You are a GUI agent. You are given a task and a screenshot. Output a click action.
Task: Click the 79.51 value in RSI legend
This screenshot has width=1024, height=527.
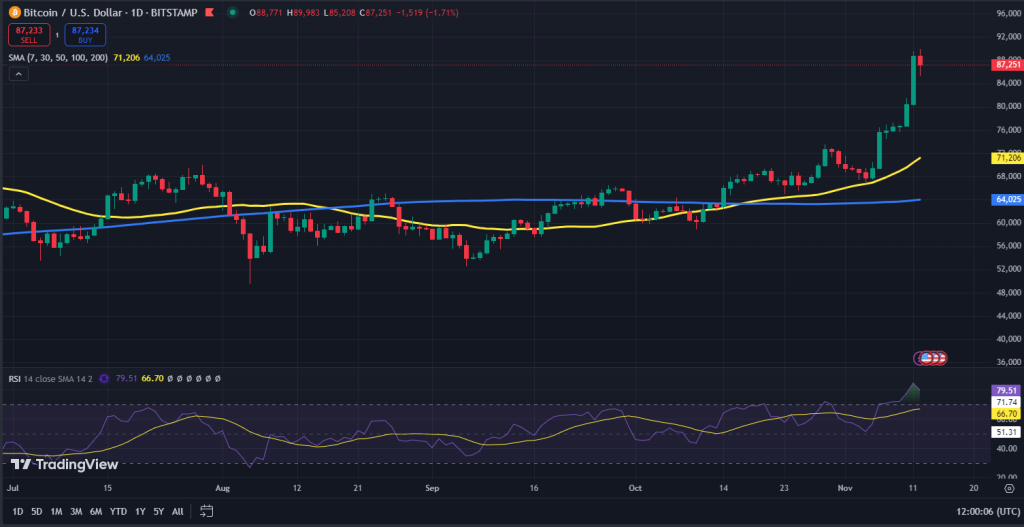point(126,378)
